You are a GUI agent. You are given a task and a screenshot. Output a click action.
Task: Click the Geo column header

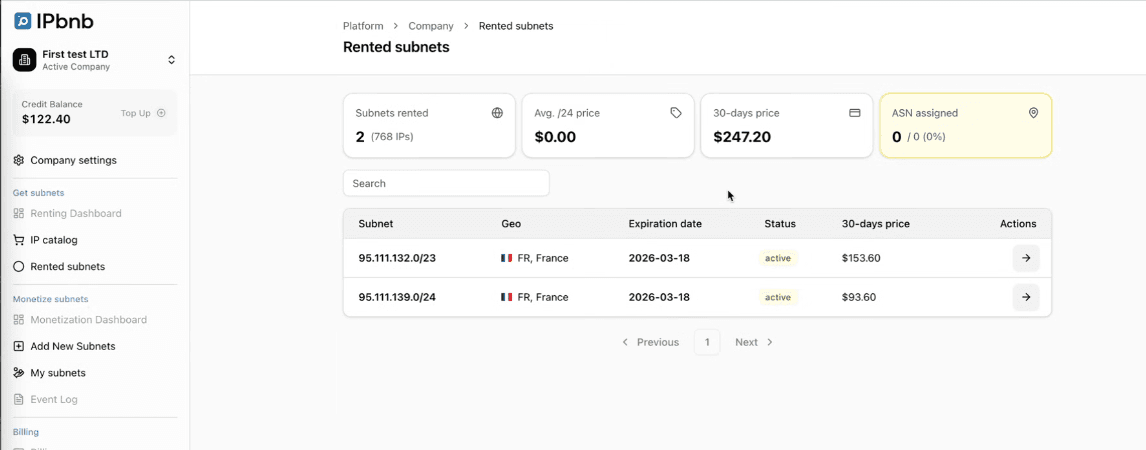pyautogui.click(x=511, y=224)
